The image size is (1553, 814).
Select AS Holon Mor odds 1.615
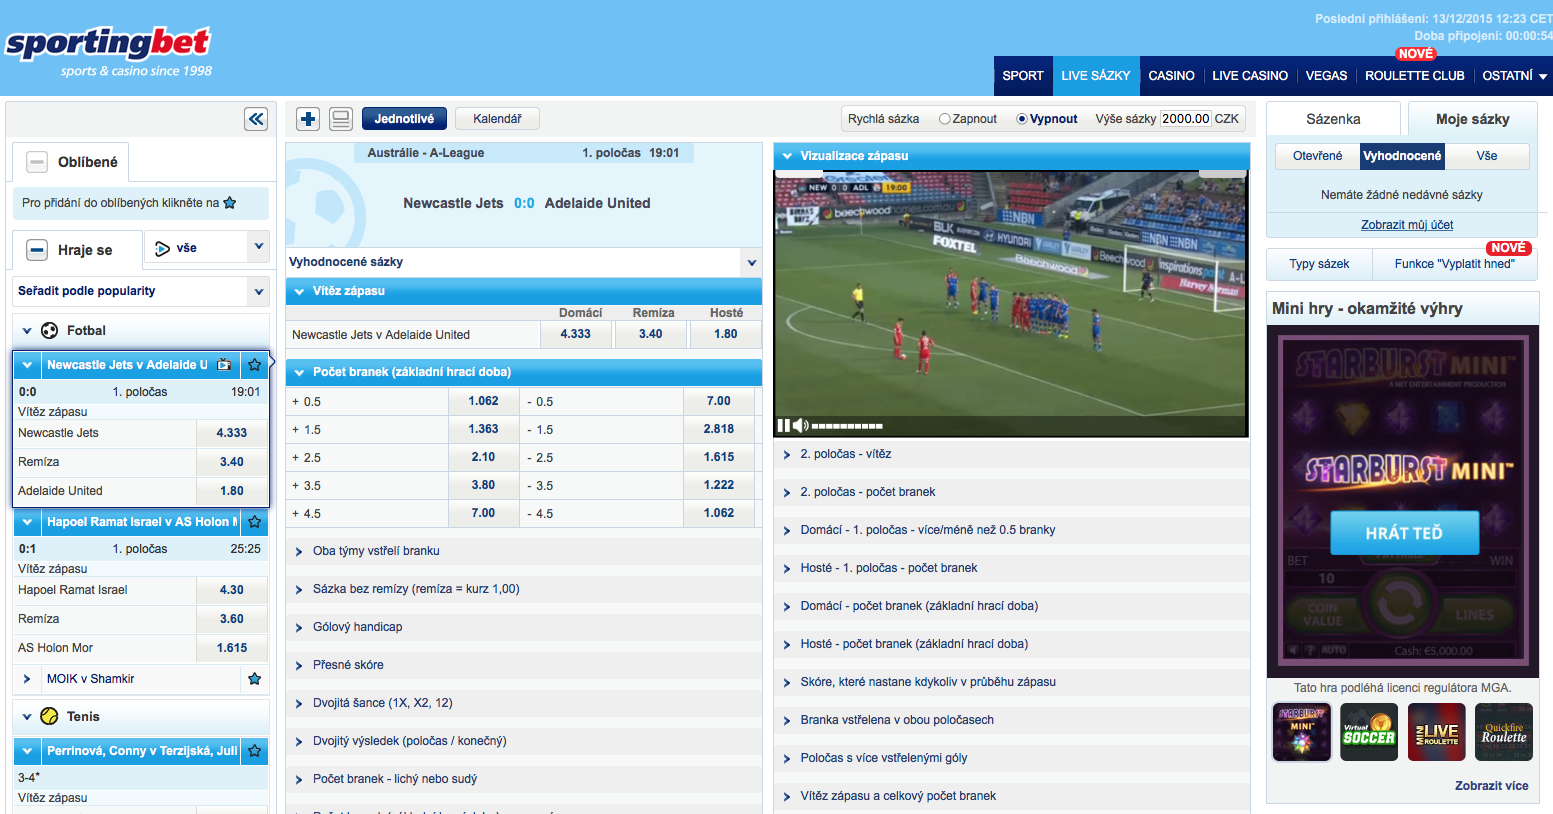pos(232,648)
